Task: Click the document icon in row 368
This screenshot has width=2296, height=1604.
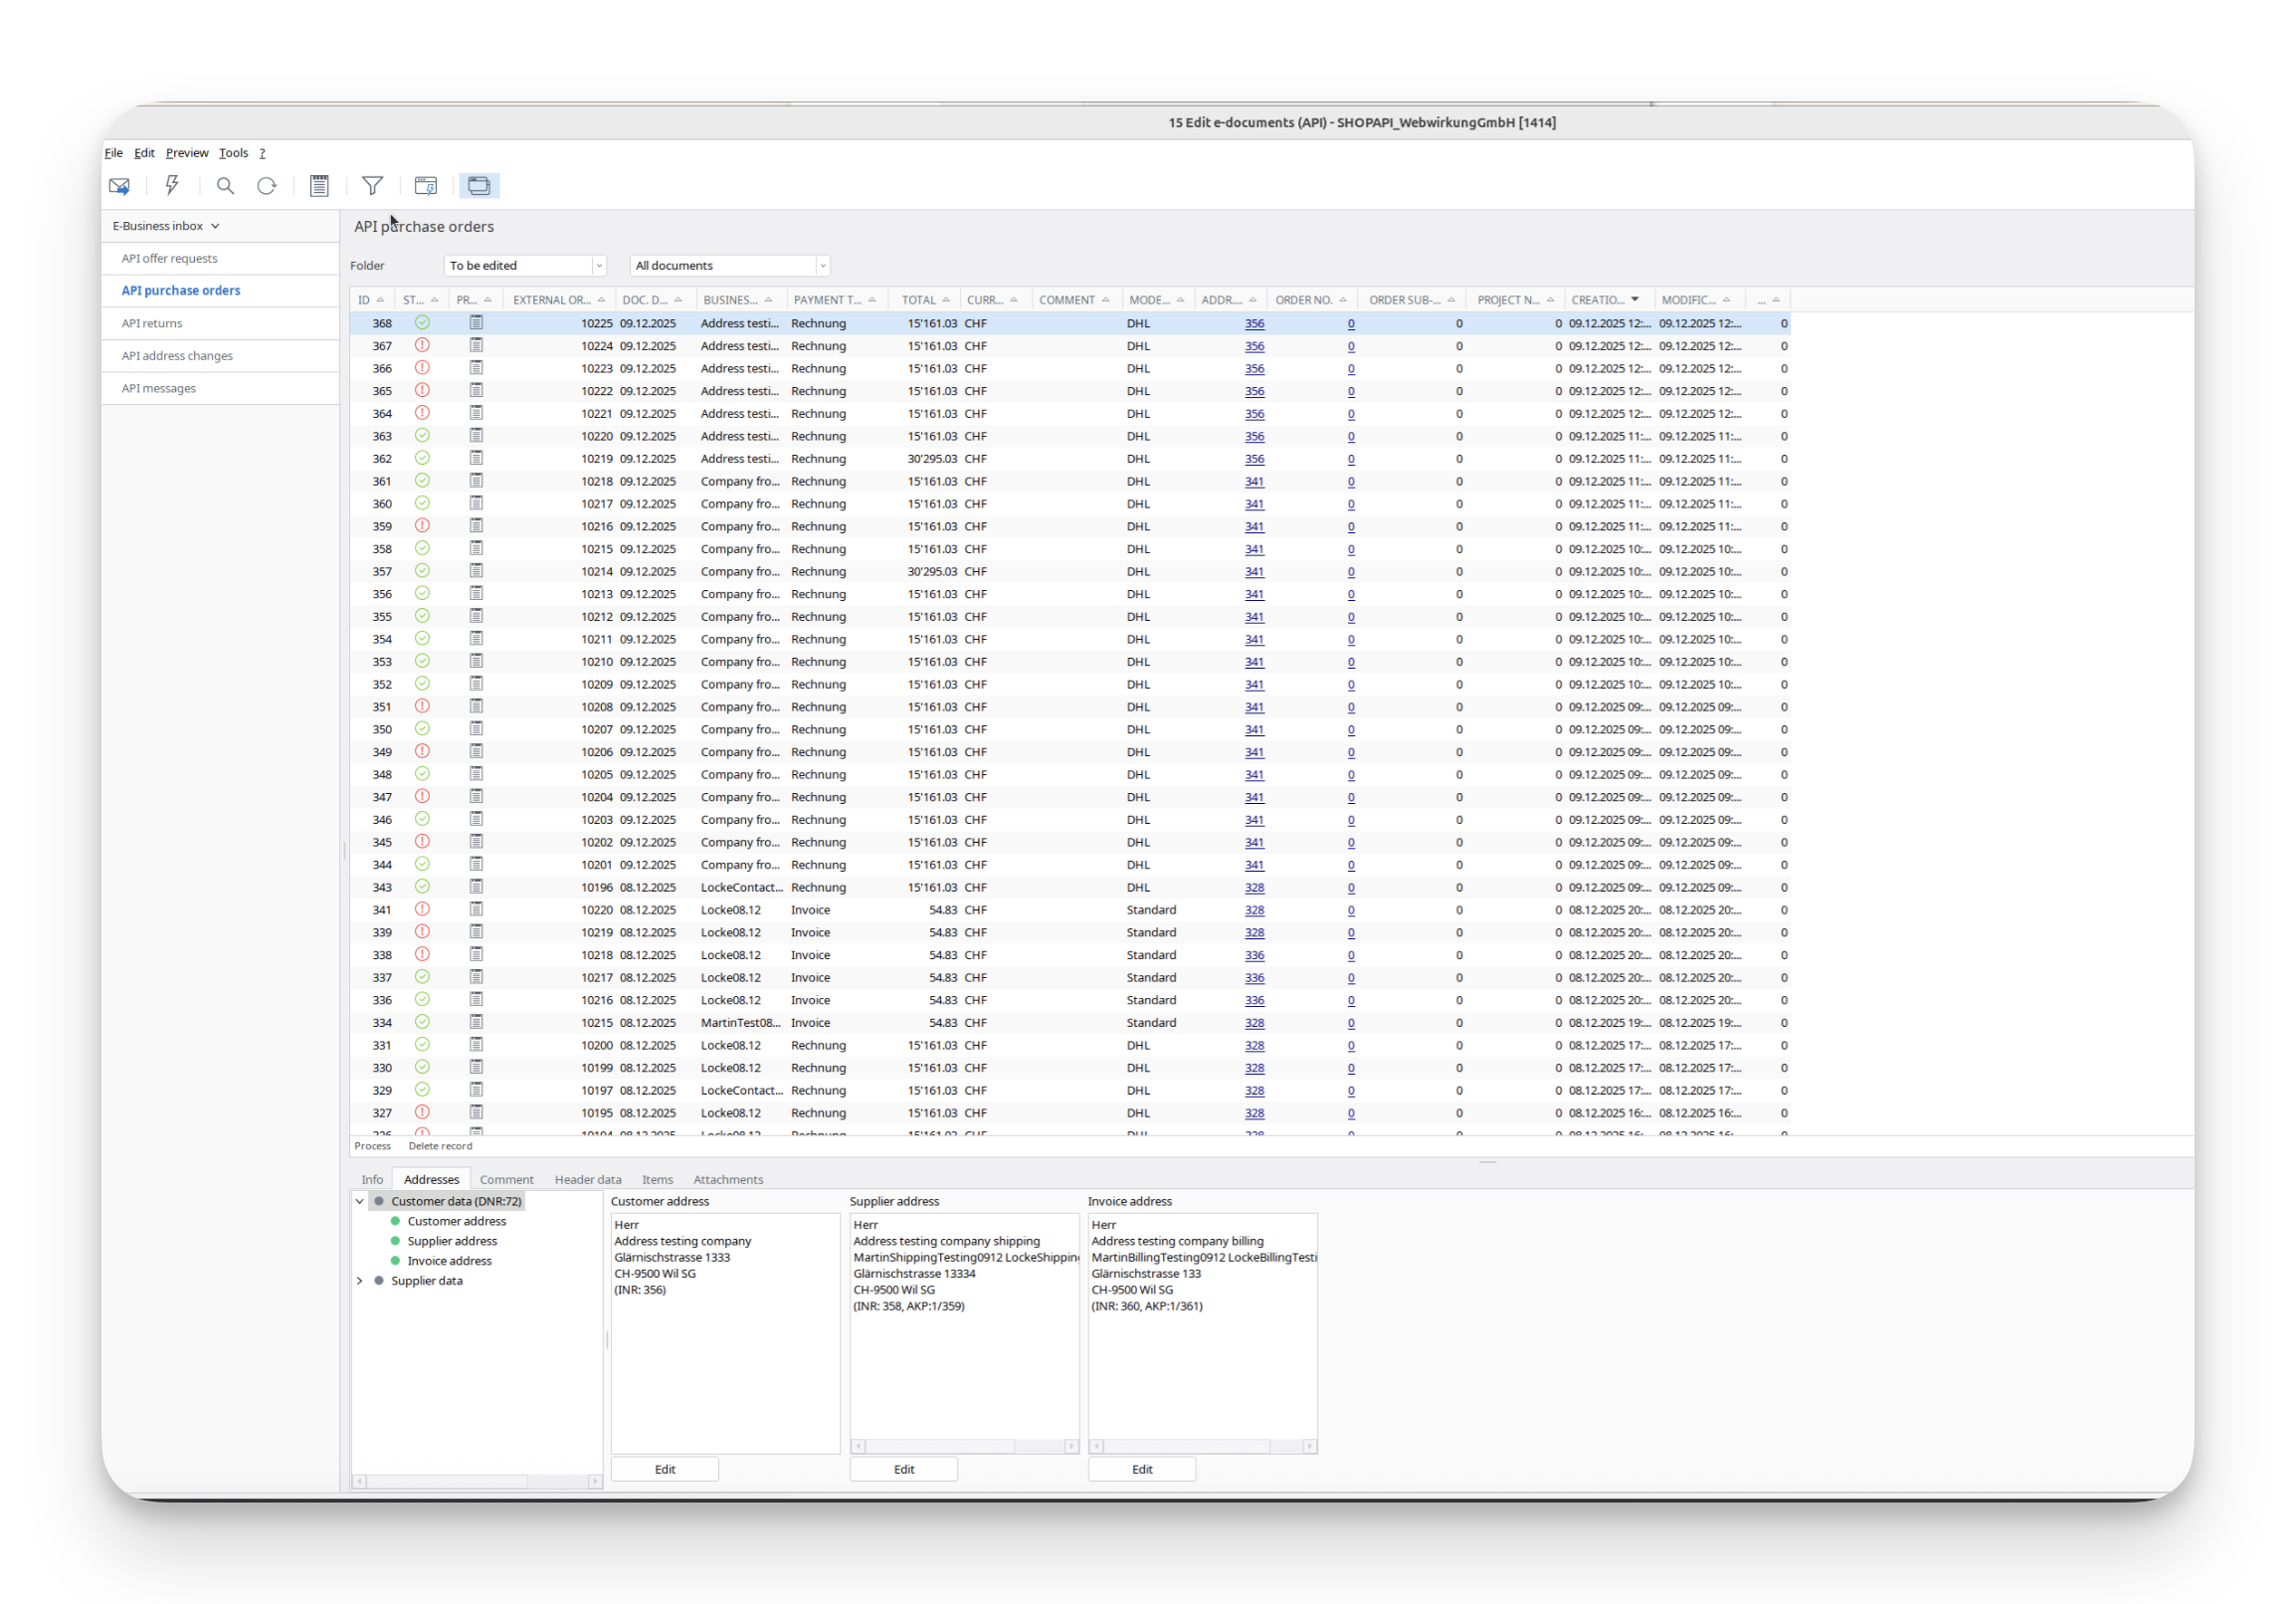Action: pos(476,323)
